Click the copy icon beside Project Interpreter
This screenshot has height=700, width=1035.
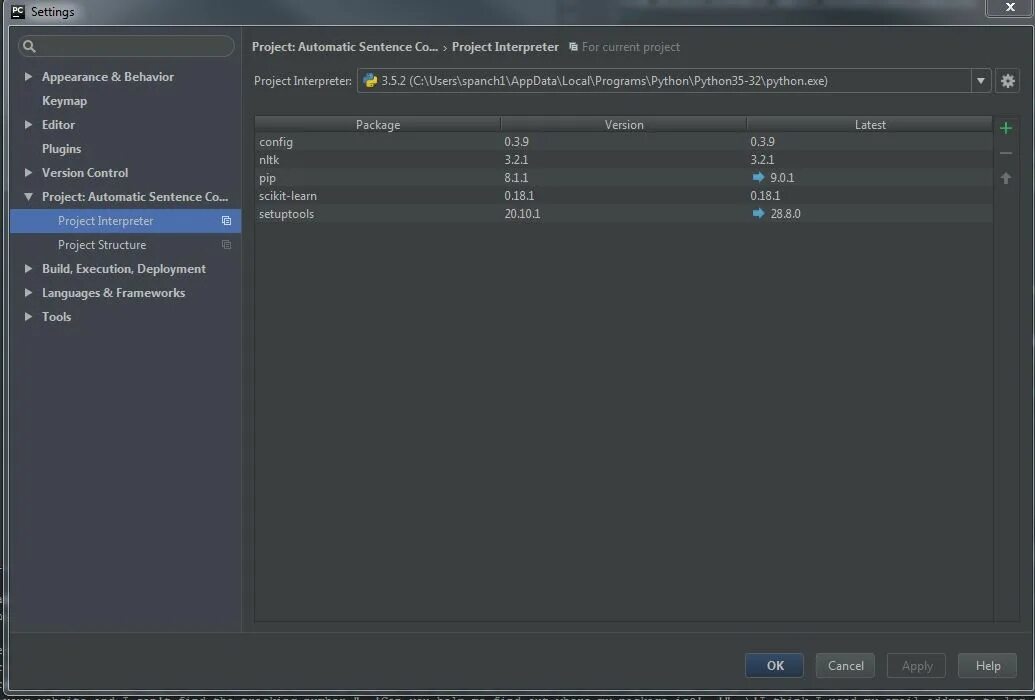point(226,221)
